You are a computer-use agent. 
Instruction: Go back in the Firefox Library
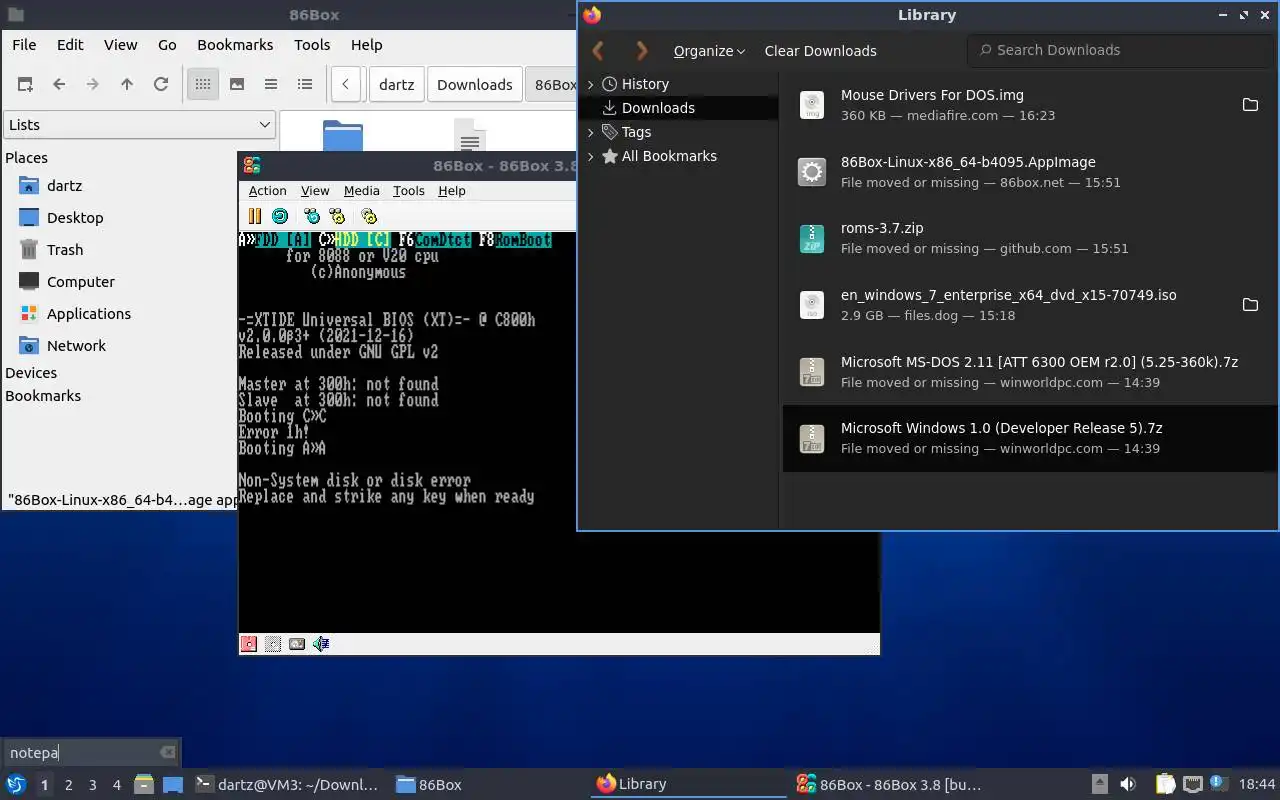coord(598,50)
